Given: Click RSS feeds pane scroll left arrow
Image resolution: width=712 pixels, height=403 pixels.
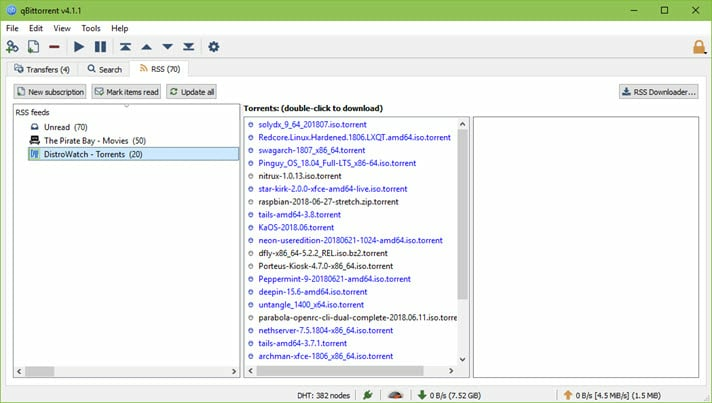Looking at the screenshot, I should [19, 371].
